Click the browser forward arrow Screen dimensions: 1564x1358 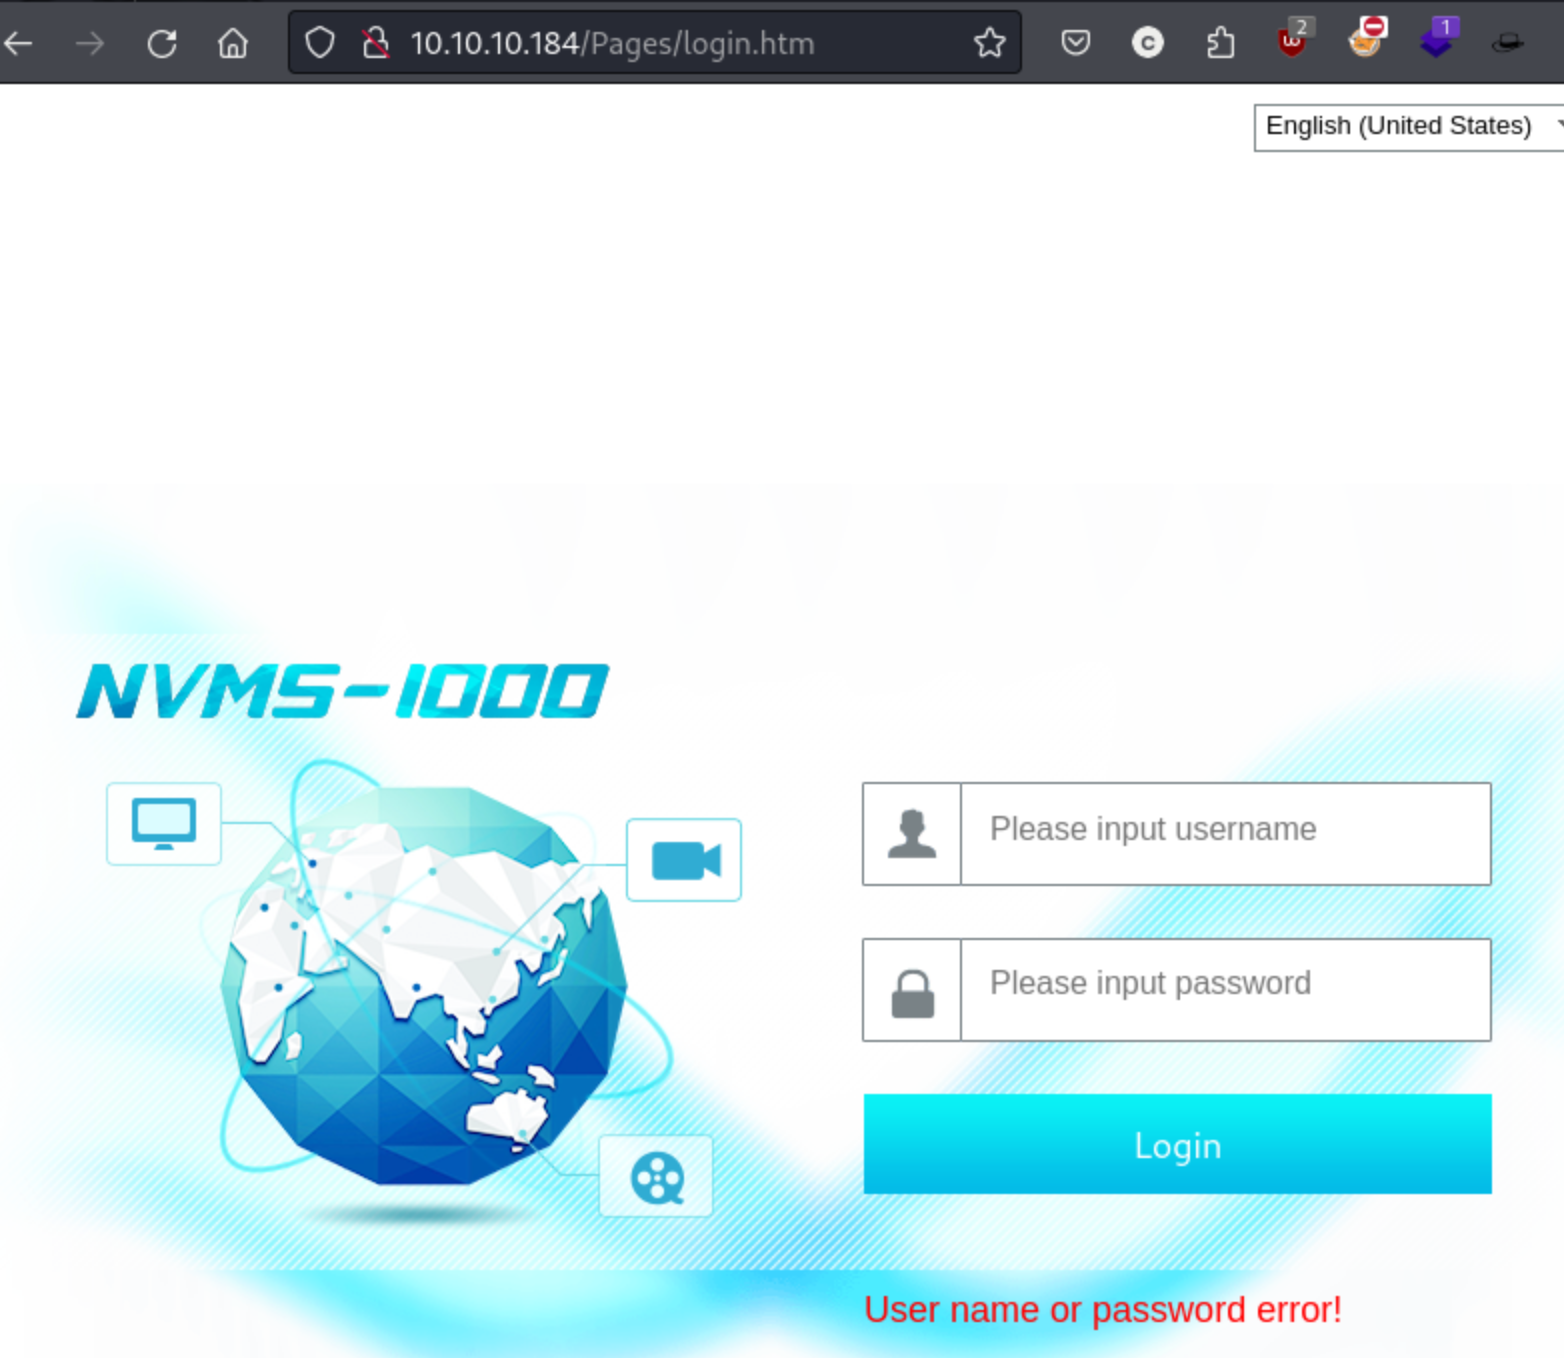pos(90,43)
